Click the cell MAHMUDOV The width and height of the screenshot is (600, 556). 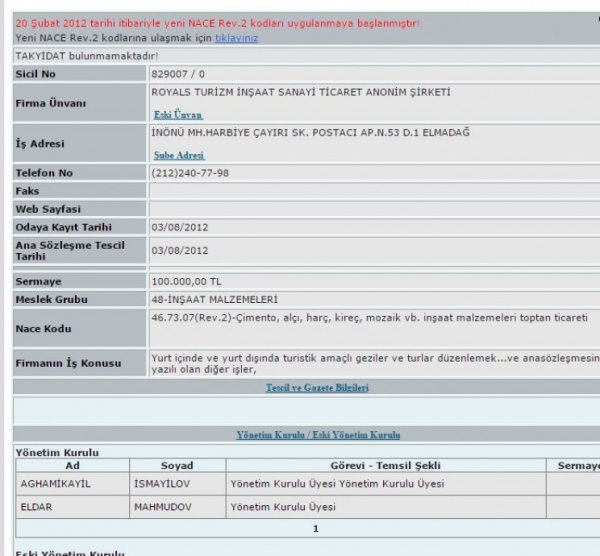[163, 507]
